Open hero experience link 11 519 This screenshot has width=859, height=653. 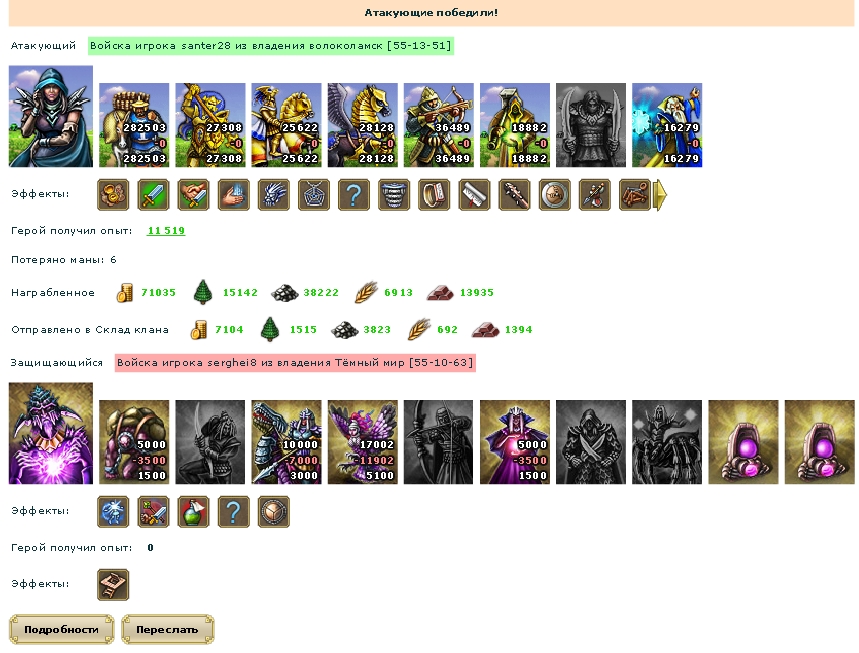click(x=166, y=231)
